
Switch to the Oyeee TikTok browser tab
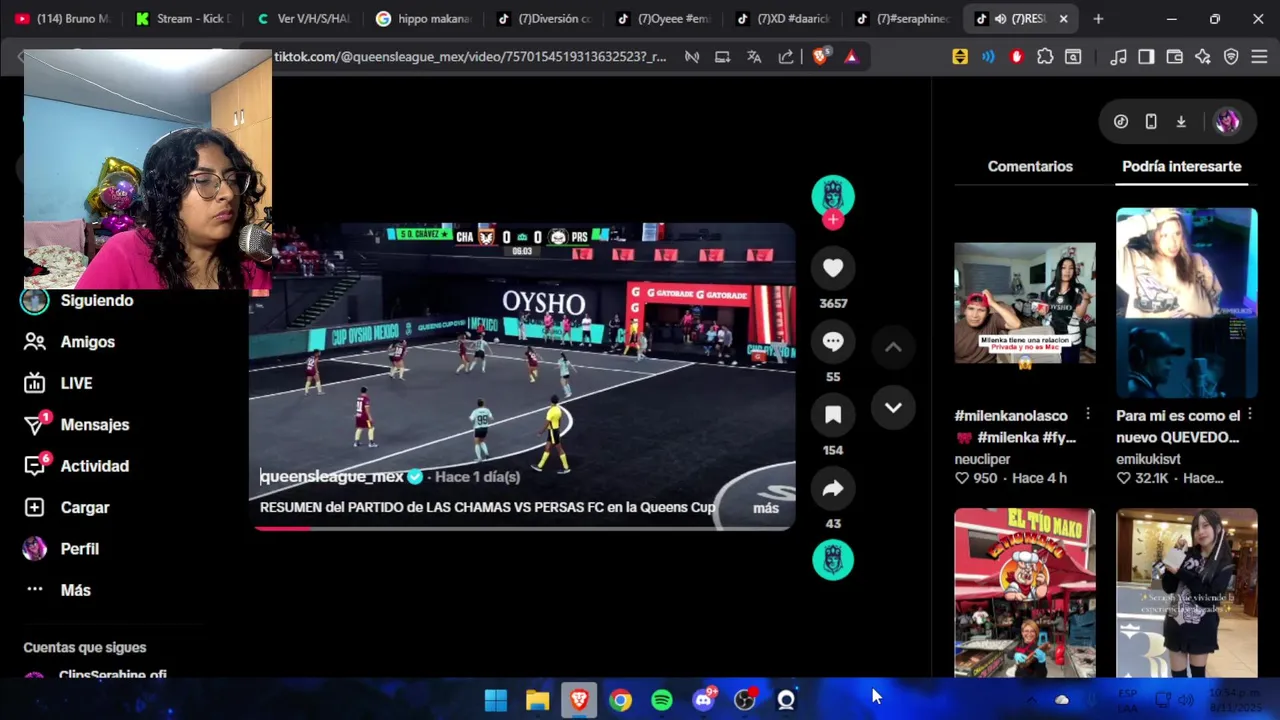pos(664,19)
